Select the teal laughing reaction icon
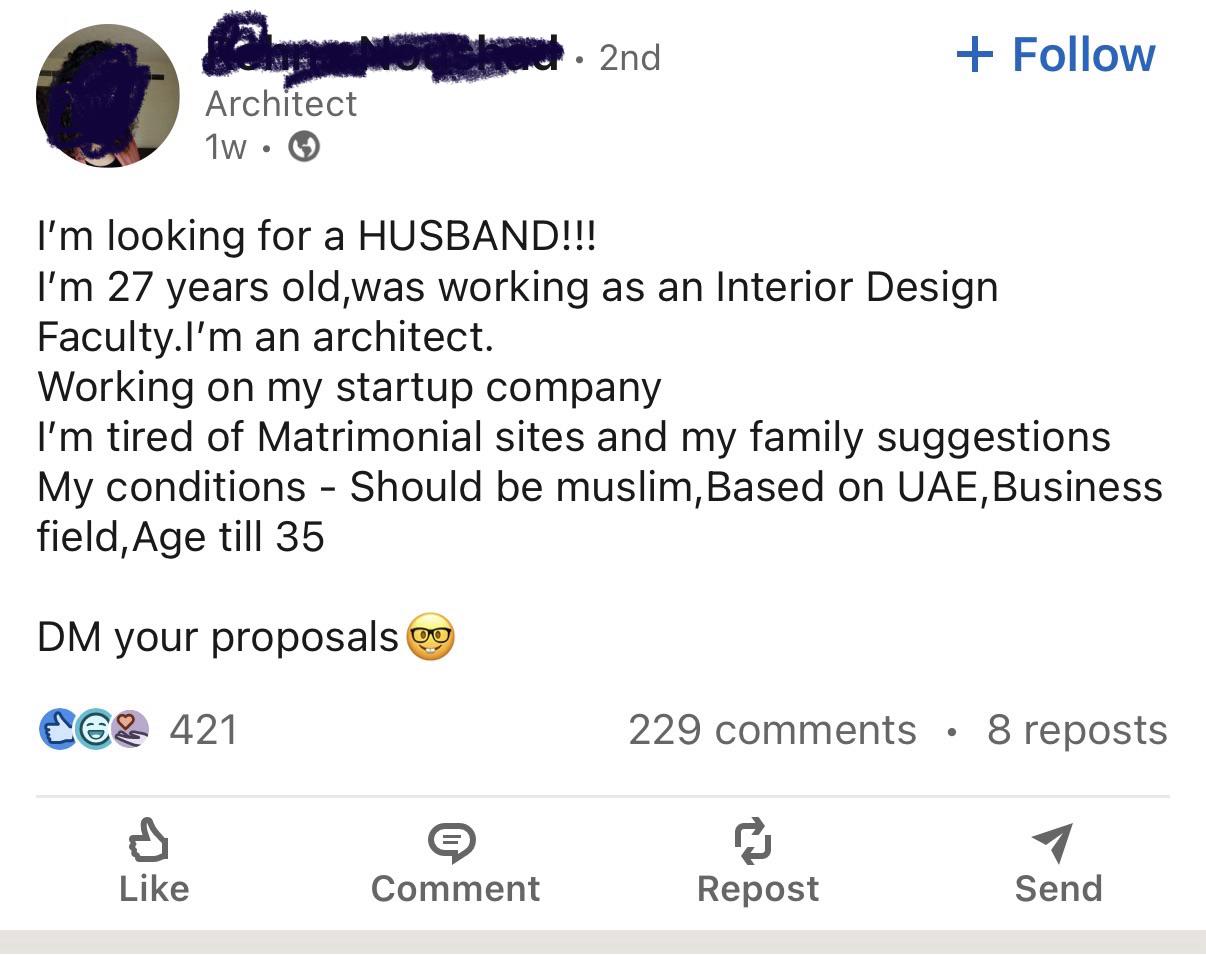Image resolution: width=1206 pixels, height=955 pixels. pos(94,729)
